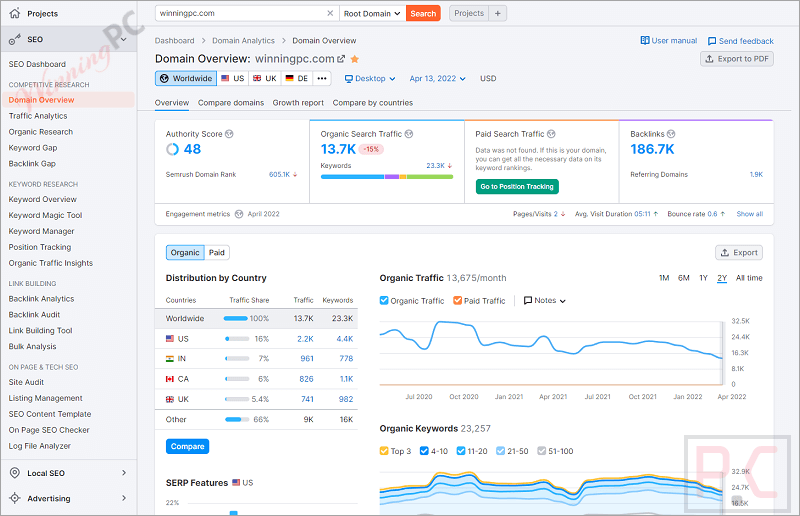Switch to the Growth report tab

click(x=298, y=103)
